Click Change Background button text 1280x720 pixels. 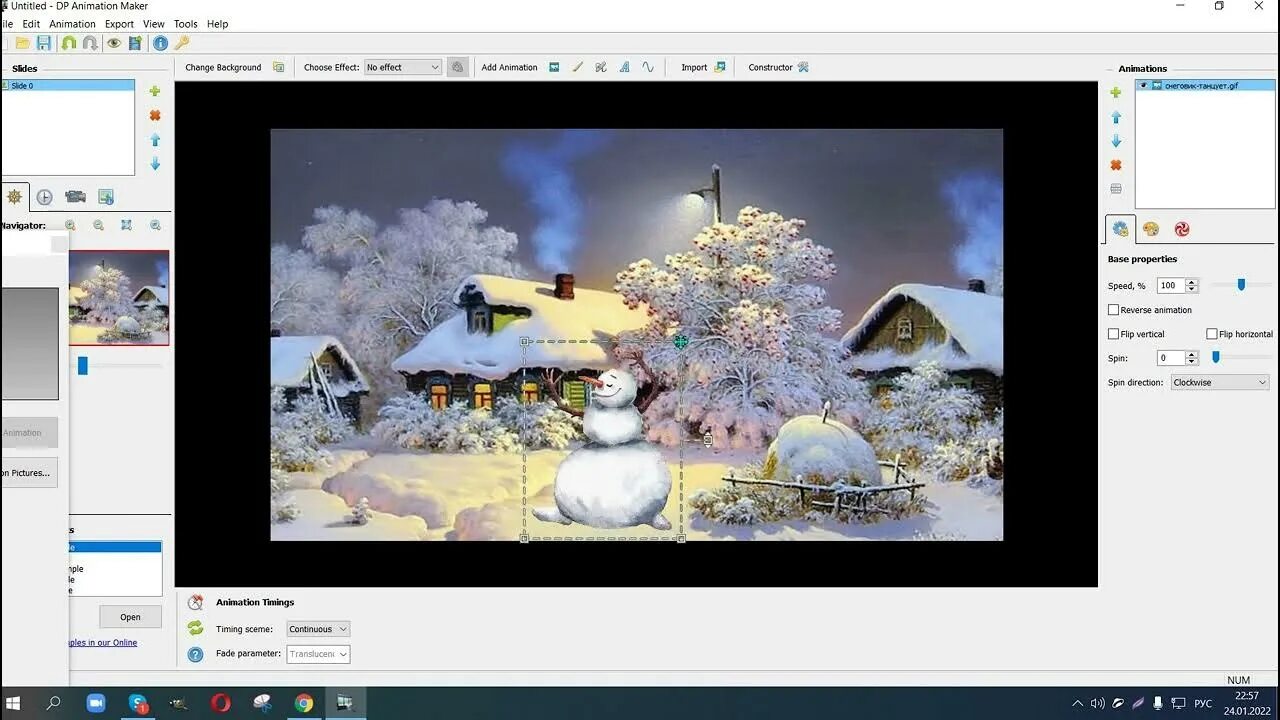(223, 67)
